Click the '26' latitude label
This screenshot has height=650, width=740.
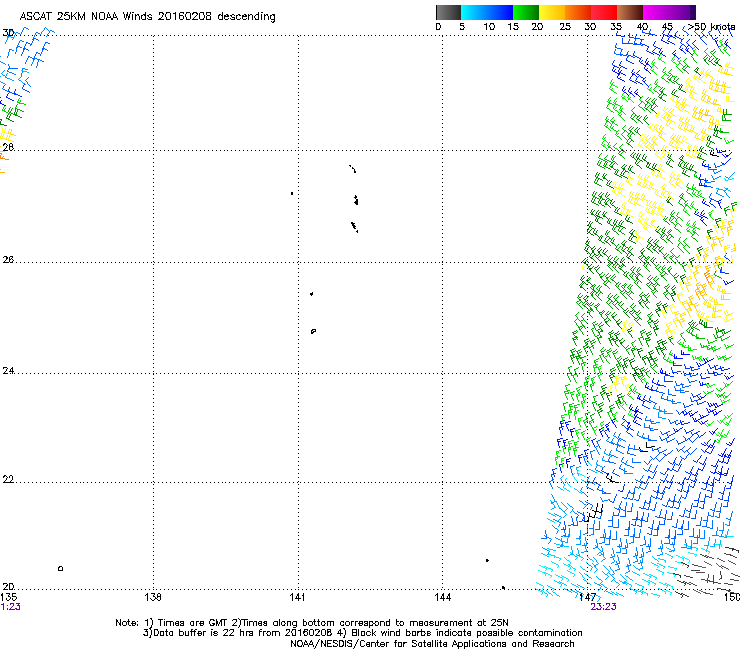coord(8,259)
